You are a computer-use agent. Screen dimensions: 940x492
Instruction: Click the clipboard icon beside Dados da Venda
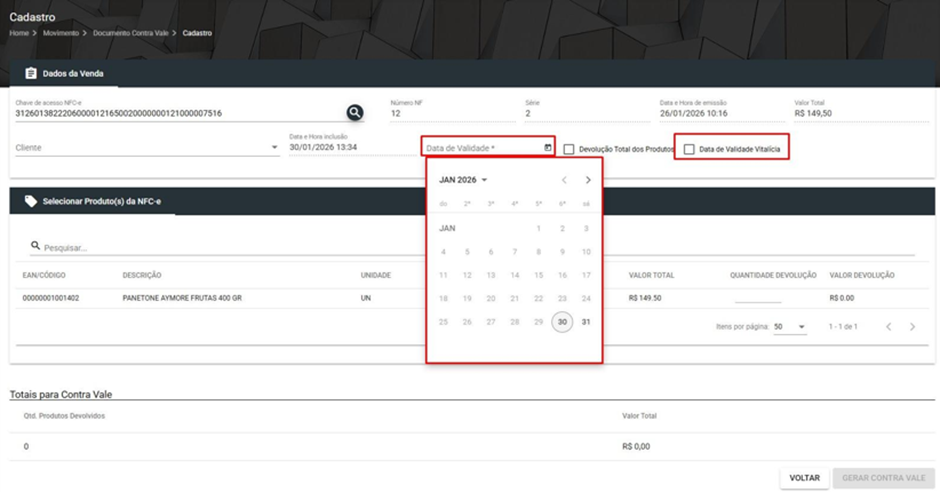[x=31, y=73]
